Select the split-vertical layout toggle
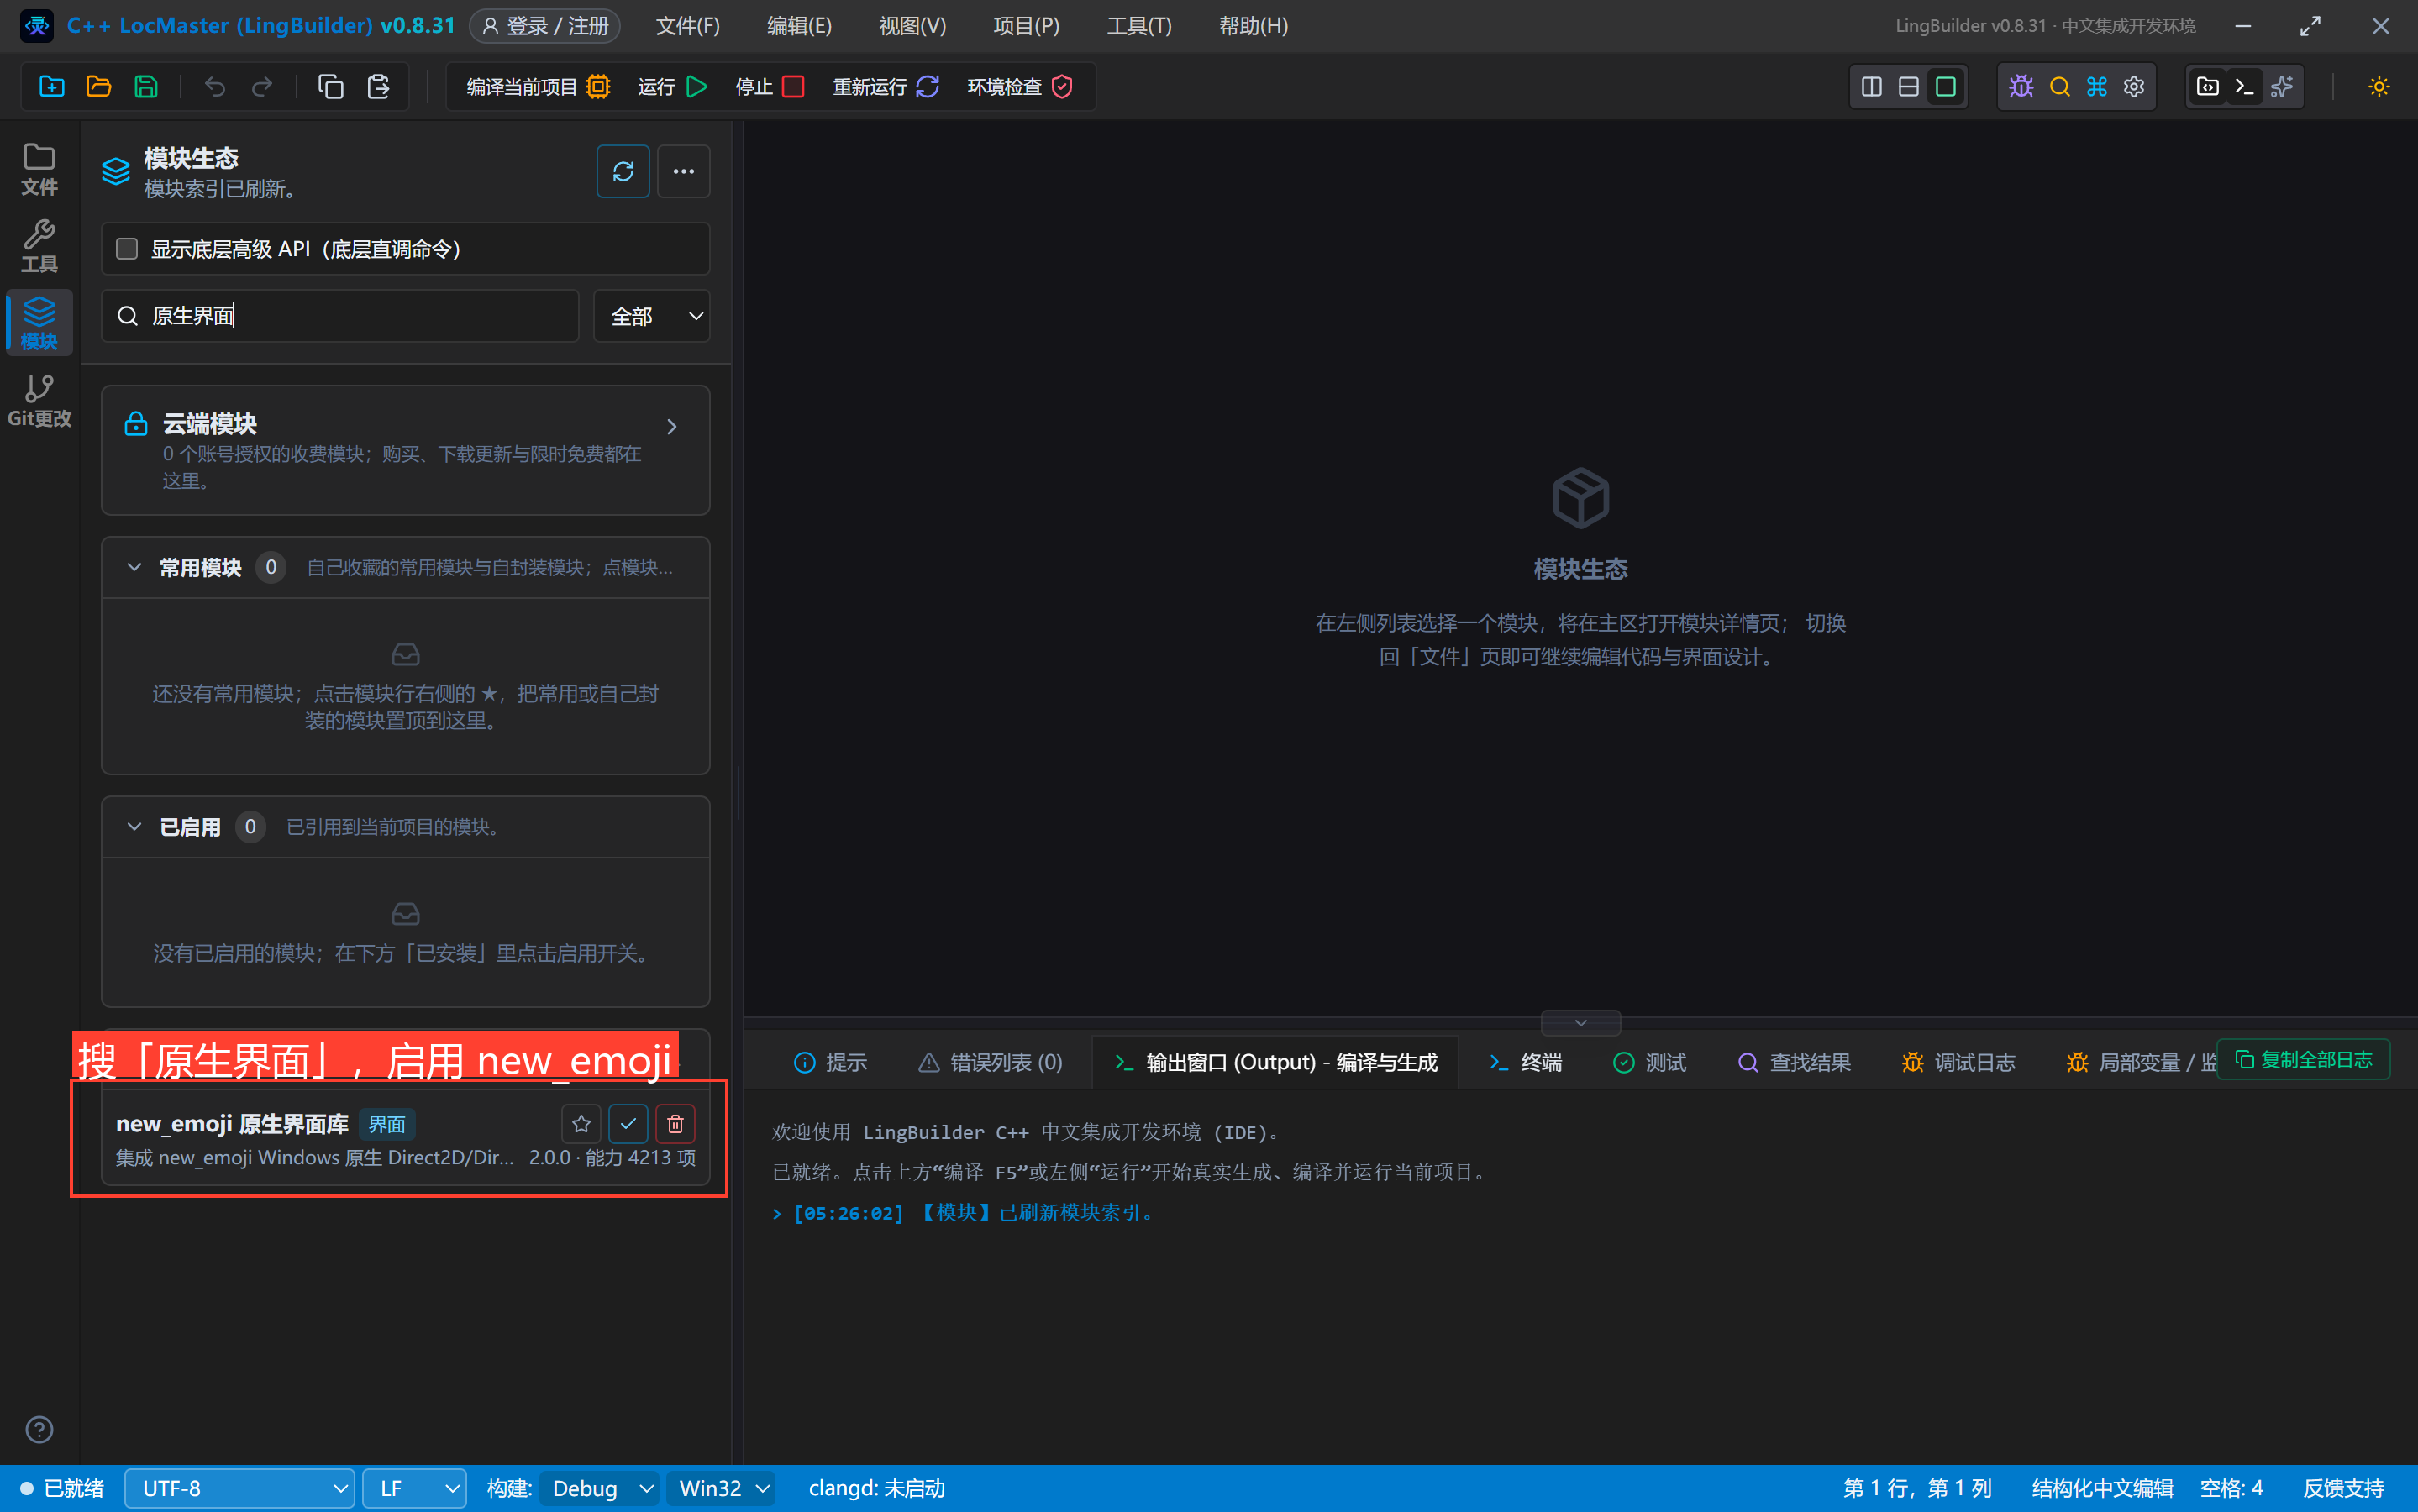The height and width of the screenshot is (1512, 2418). (1872, 87)
